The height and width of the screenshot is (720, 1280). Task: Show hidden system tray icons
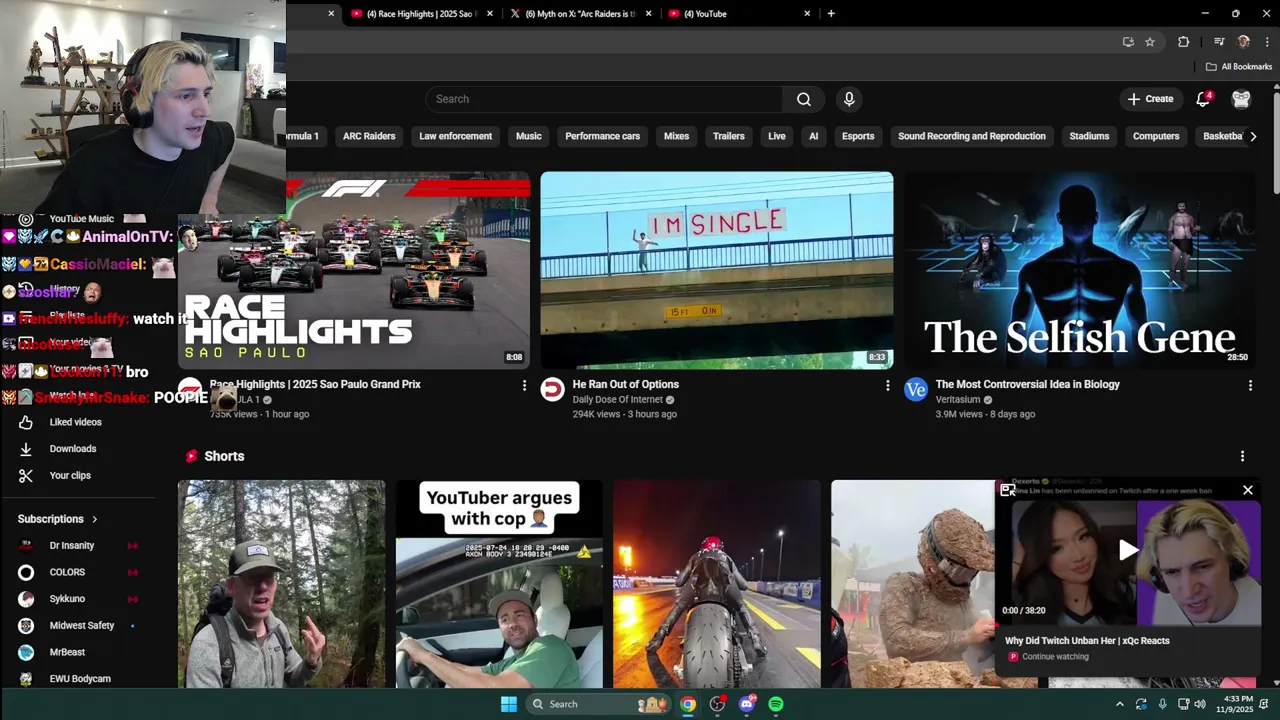(x=1120, y=704)
